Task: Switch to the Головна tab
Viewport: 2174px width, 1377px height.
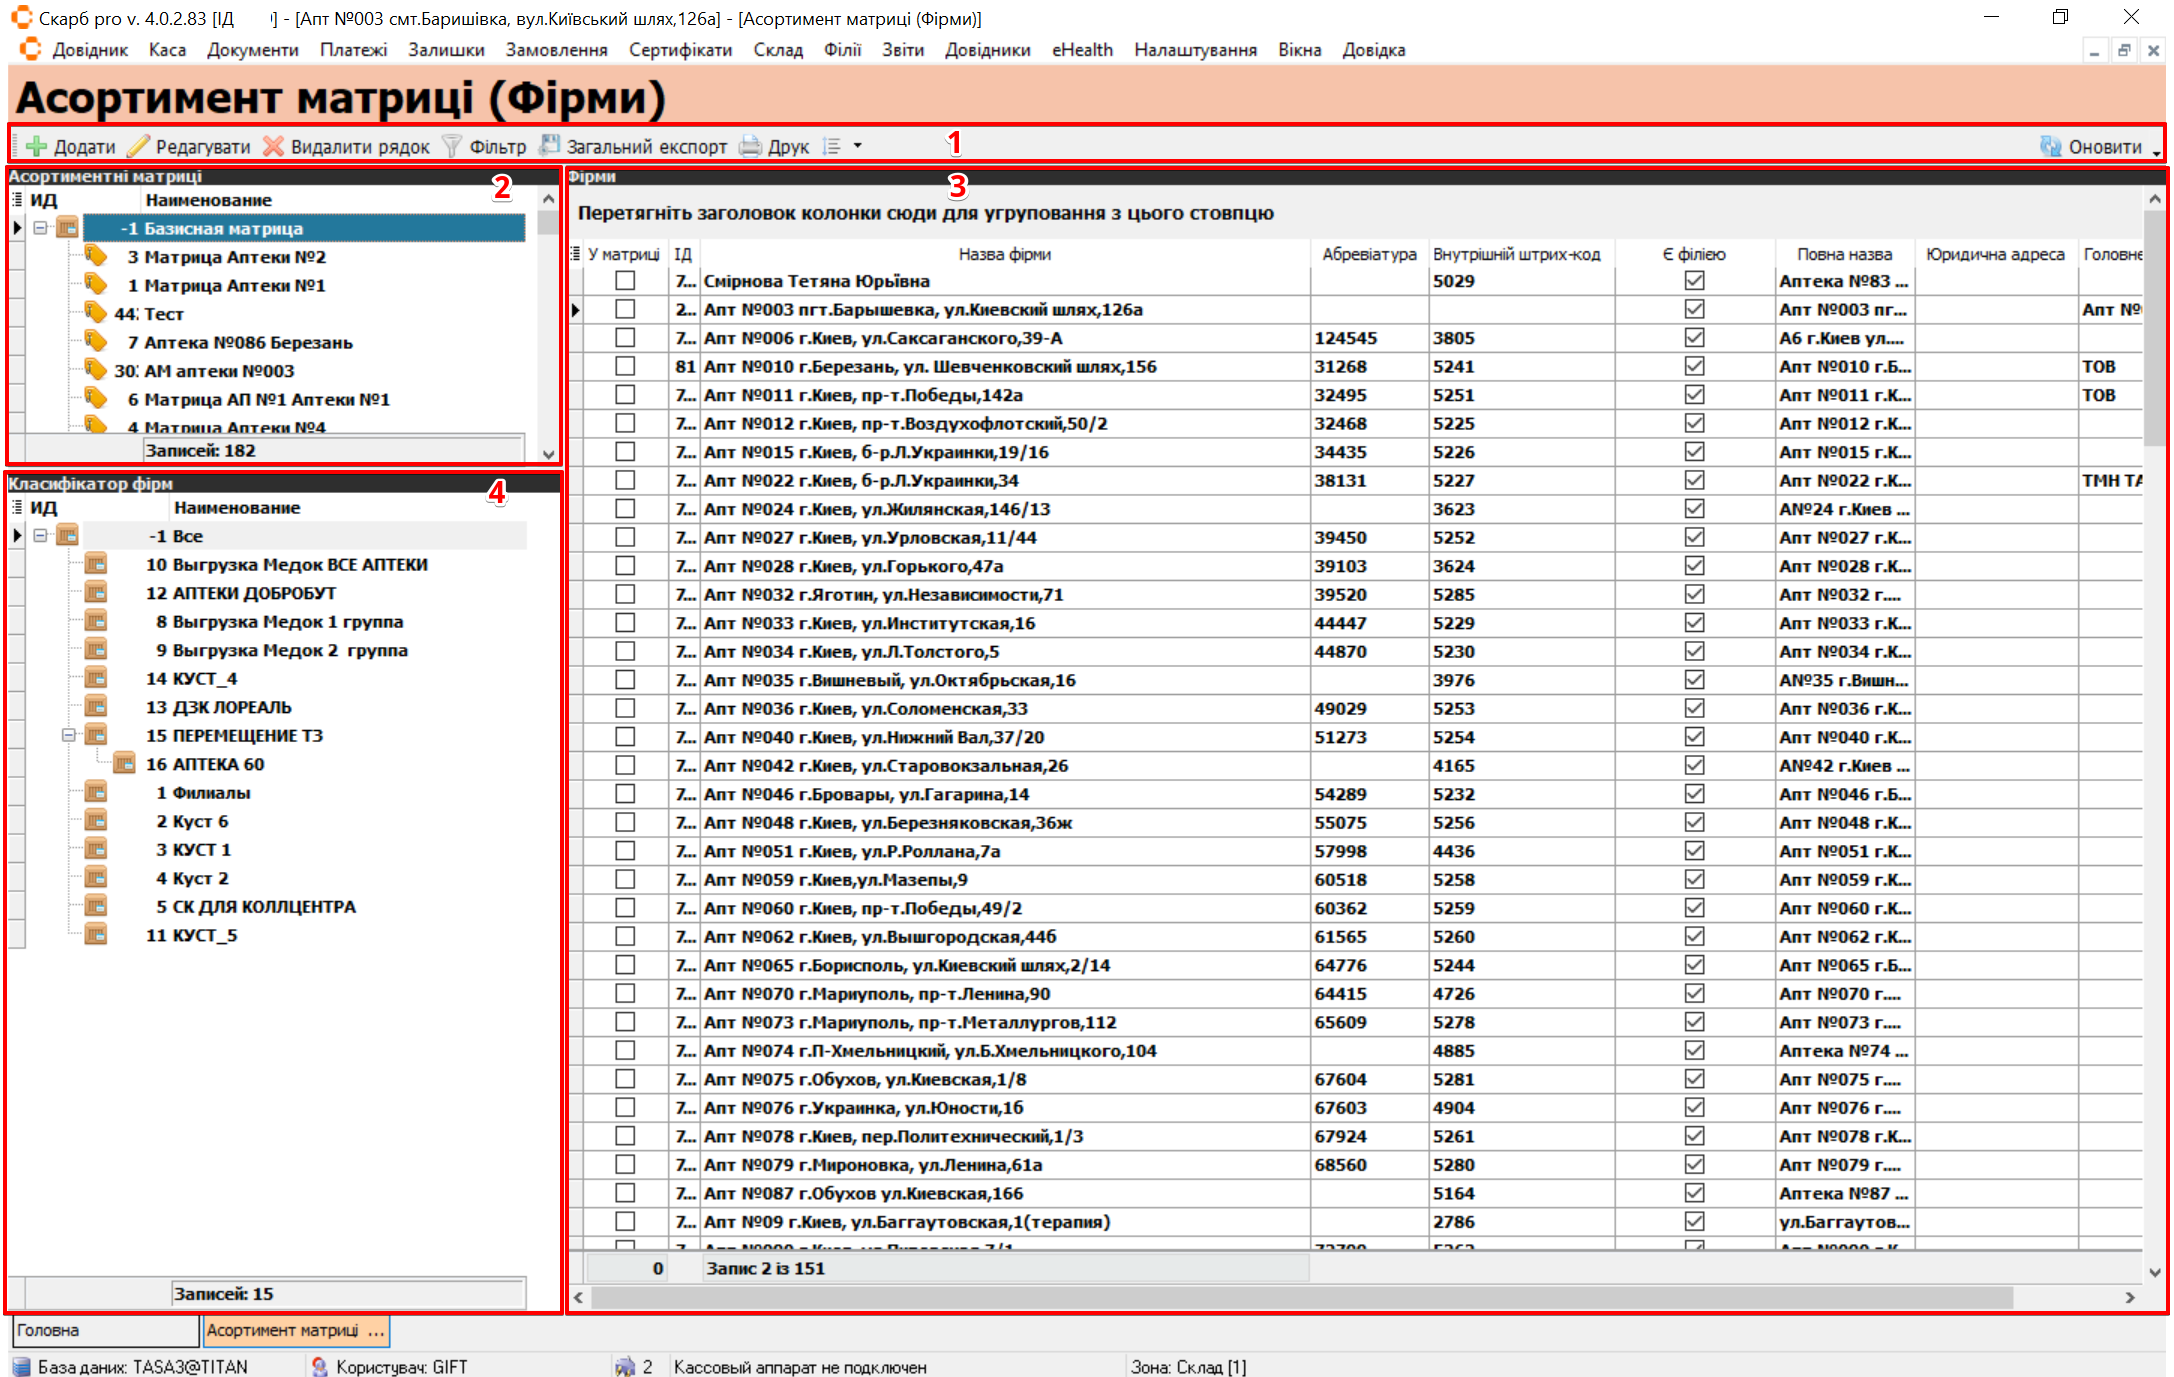Action: point(103,1330)
